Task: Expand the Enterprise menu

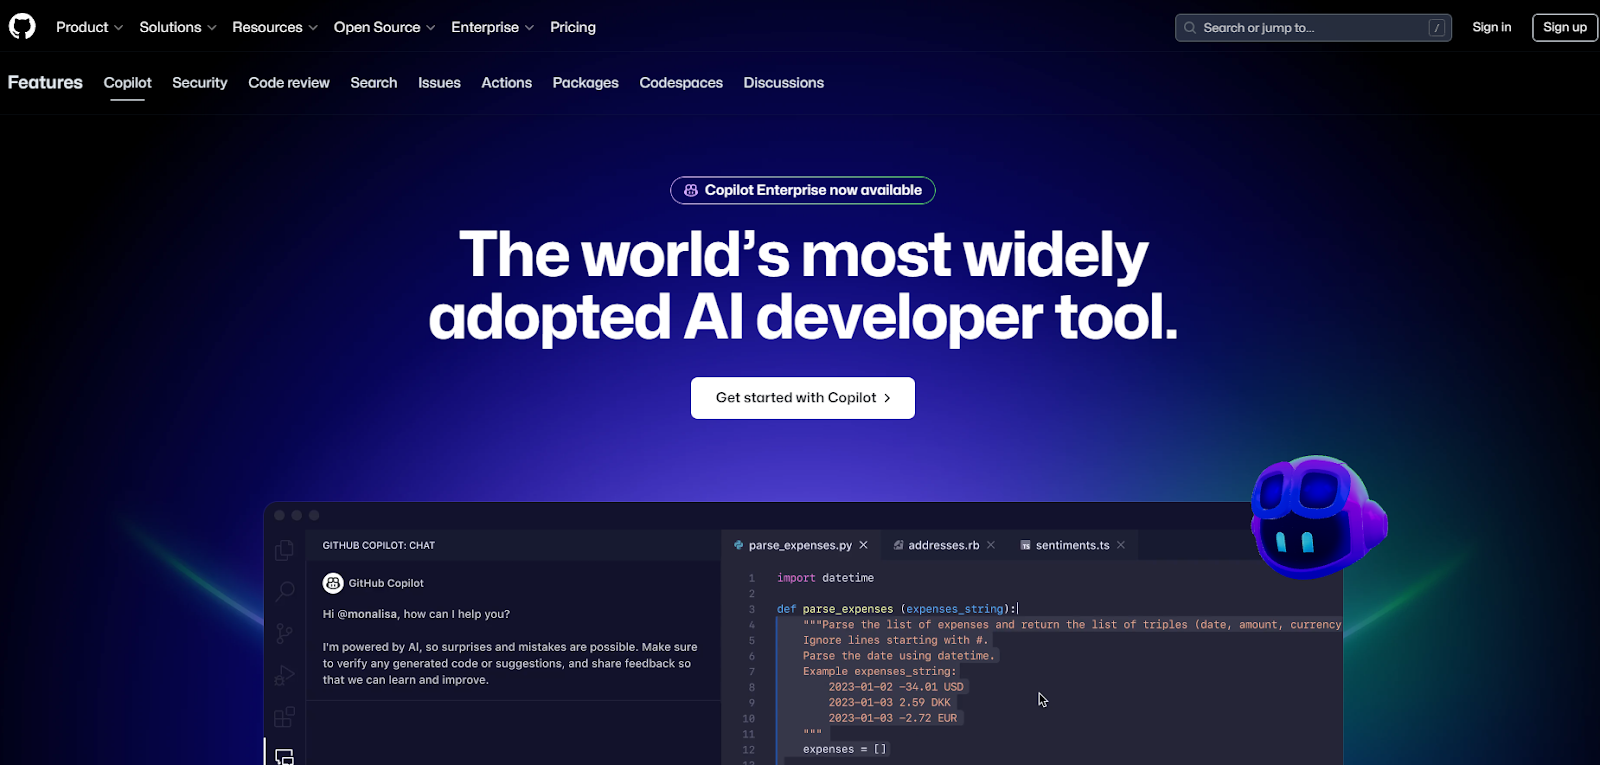Action: [492, 27]
